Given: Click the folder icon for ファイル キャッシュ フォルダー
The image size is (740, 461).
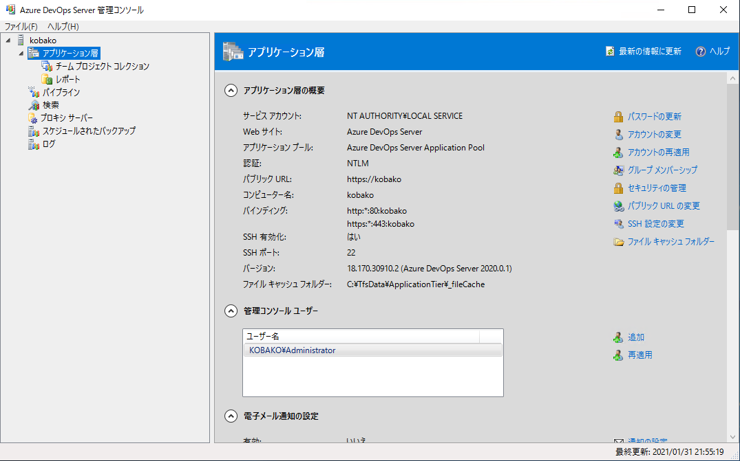Looking at the screenshot, I should pos(618,242).
